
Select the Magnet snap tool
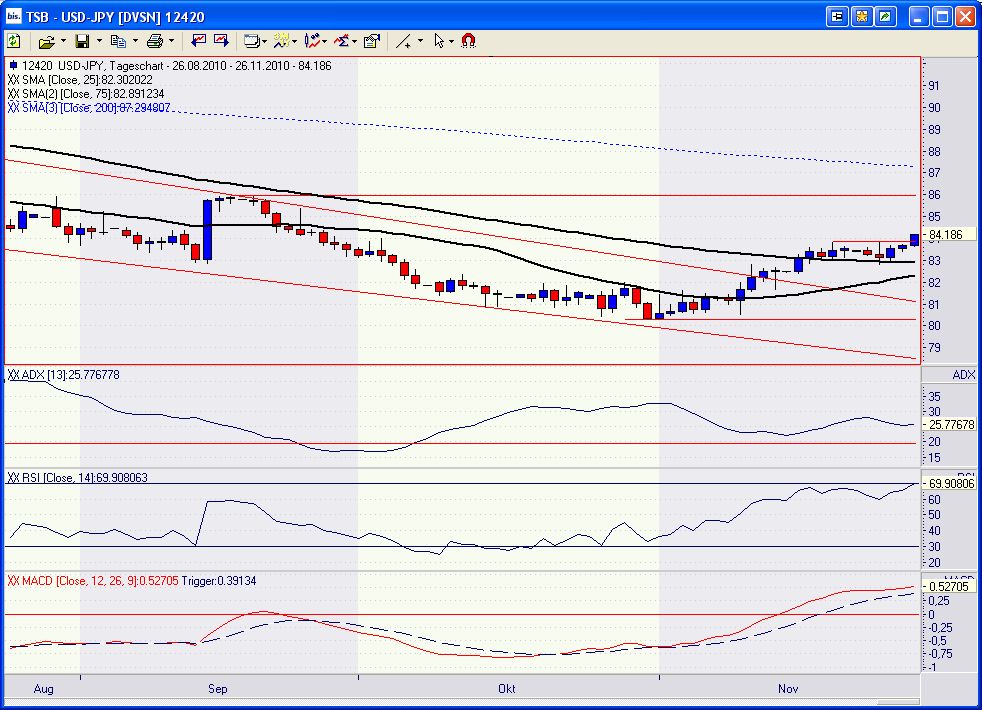[466, 41]
